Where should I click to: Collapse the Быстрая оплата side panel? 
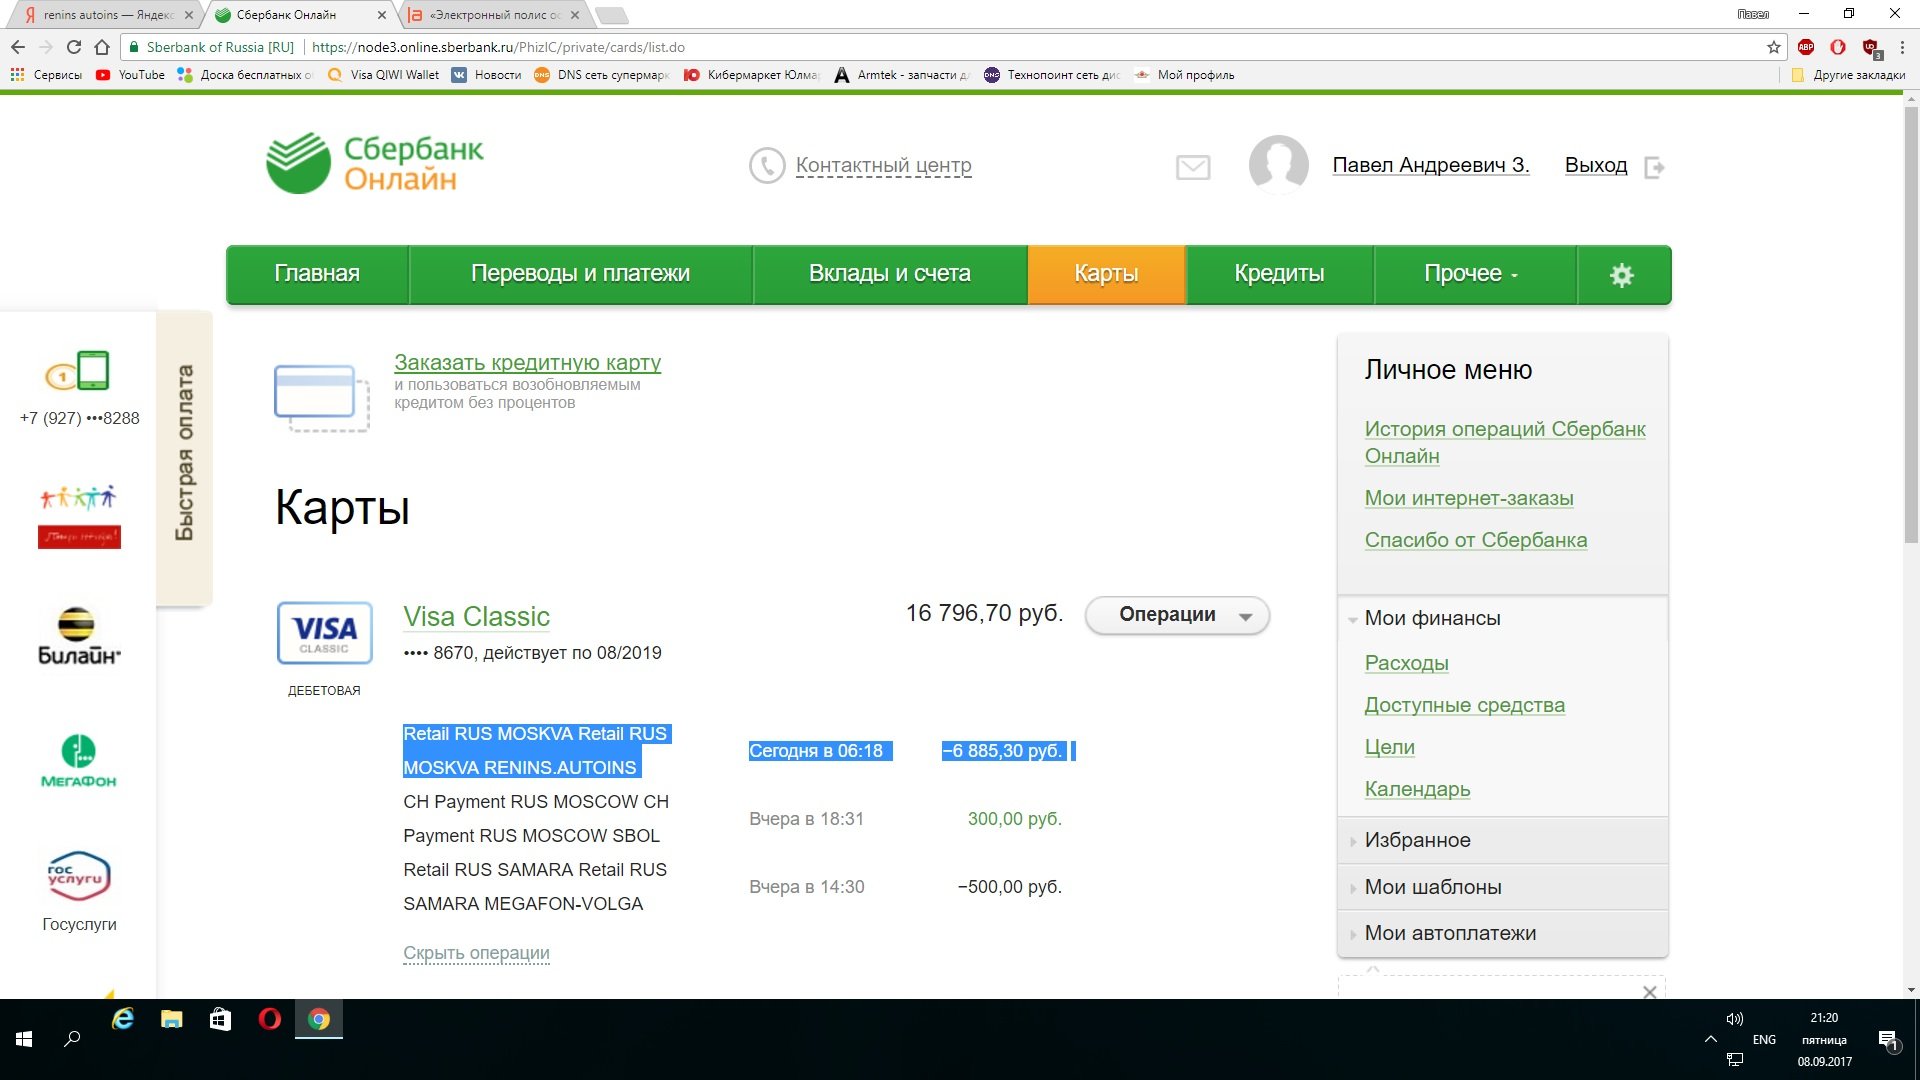(x=184, y=456)
